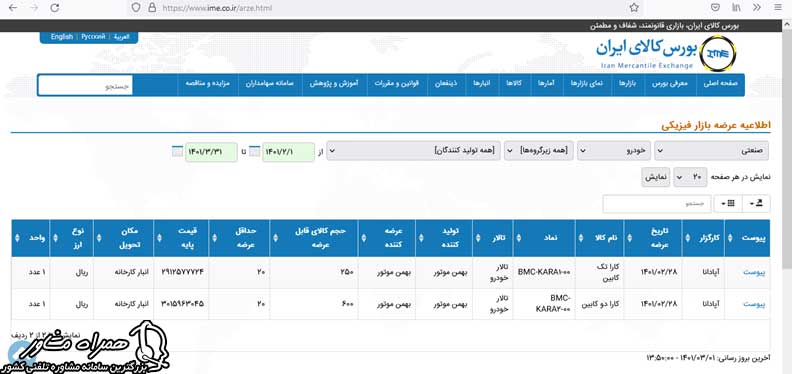
Task: Sort the table by تولید کننده column
Action: point(444,238)
